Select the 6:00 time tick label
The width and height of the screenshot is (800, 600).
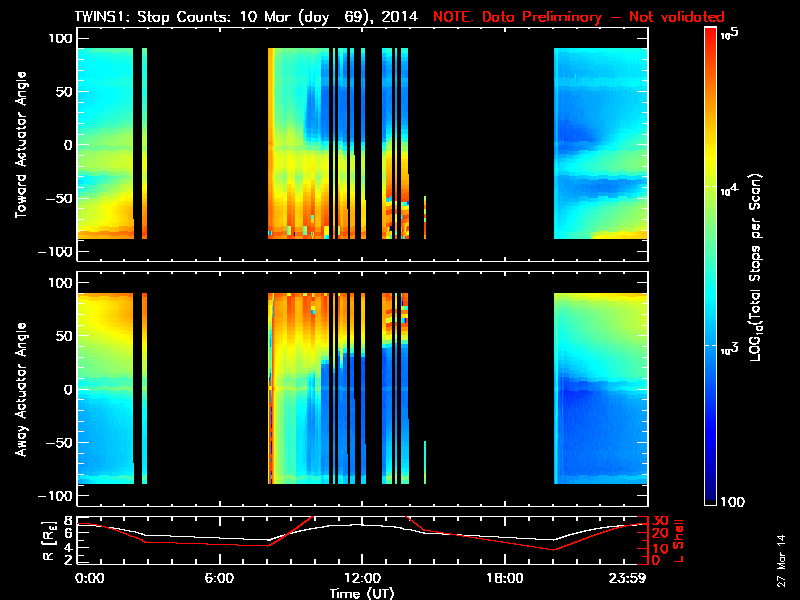[x=219, y=578]
